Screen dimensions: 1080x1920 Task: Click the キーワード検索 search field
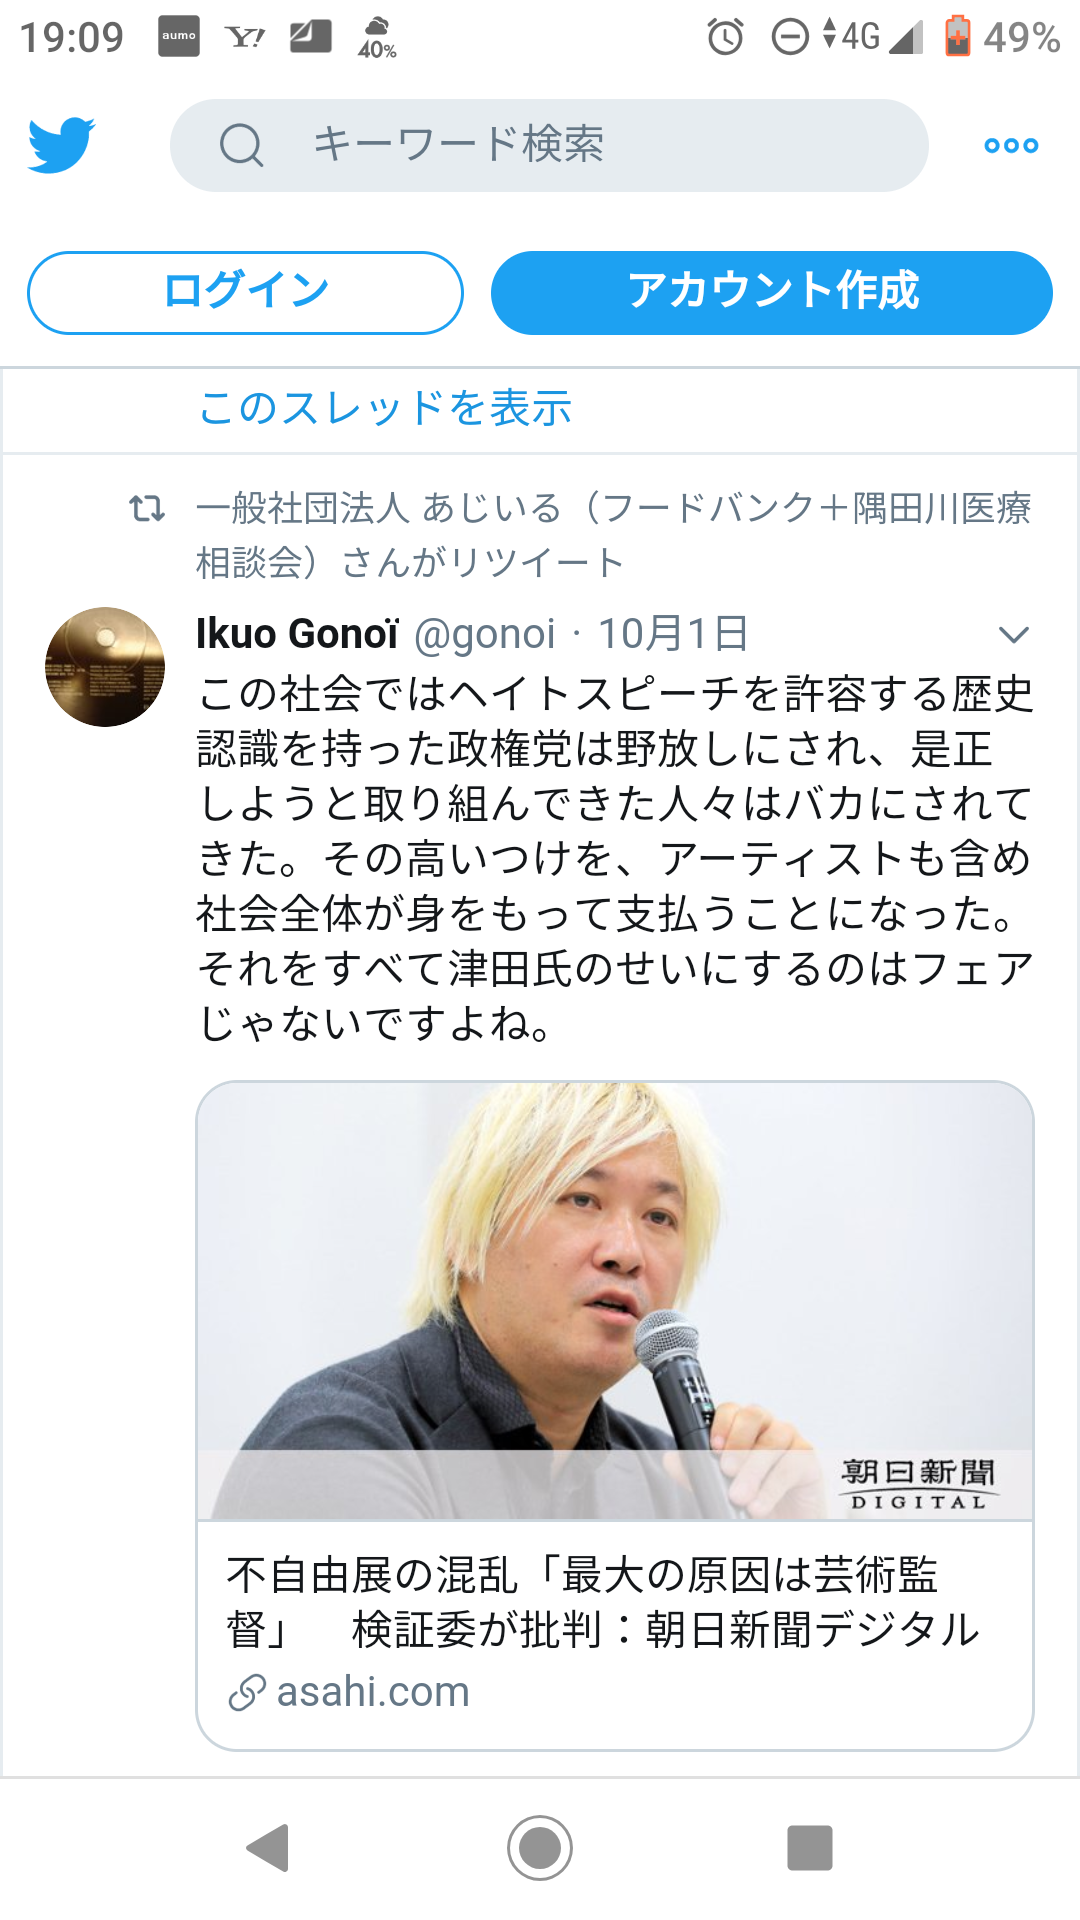(549, 145)
